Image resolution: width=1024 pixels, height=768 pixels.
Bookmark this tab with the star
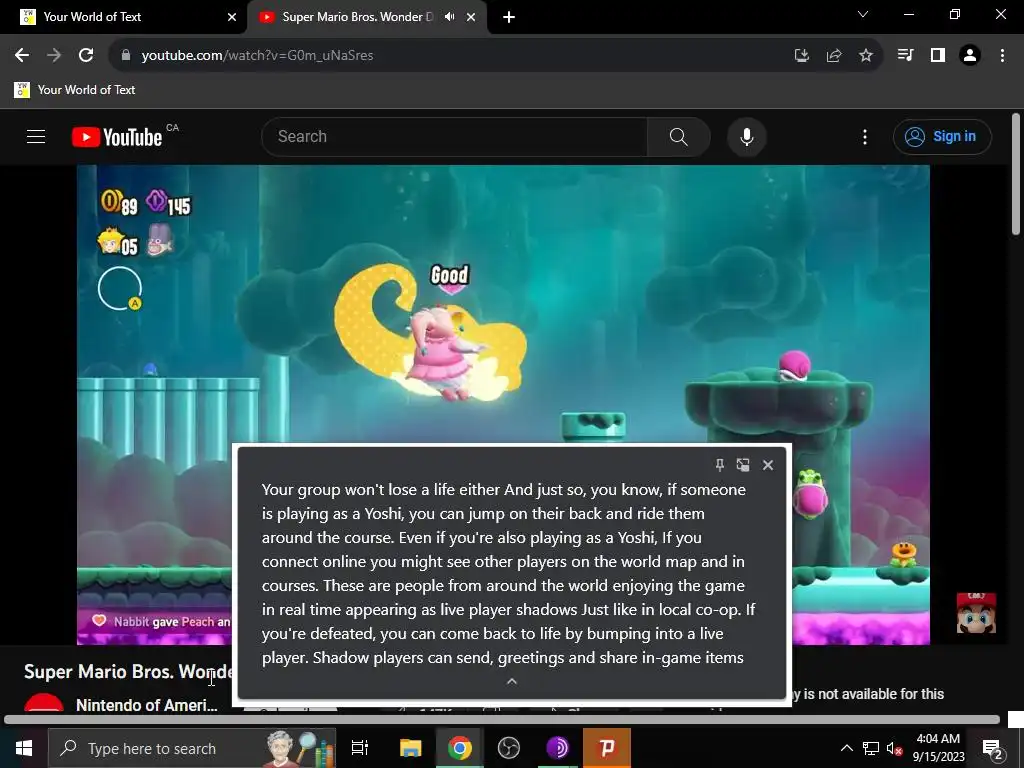pyautogui.click(x=865, y=56)
